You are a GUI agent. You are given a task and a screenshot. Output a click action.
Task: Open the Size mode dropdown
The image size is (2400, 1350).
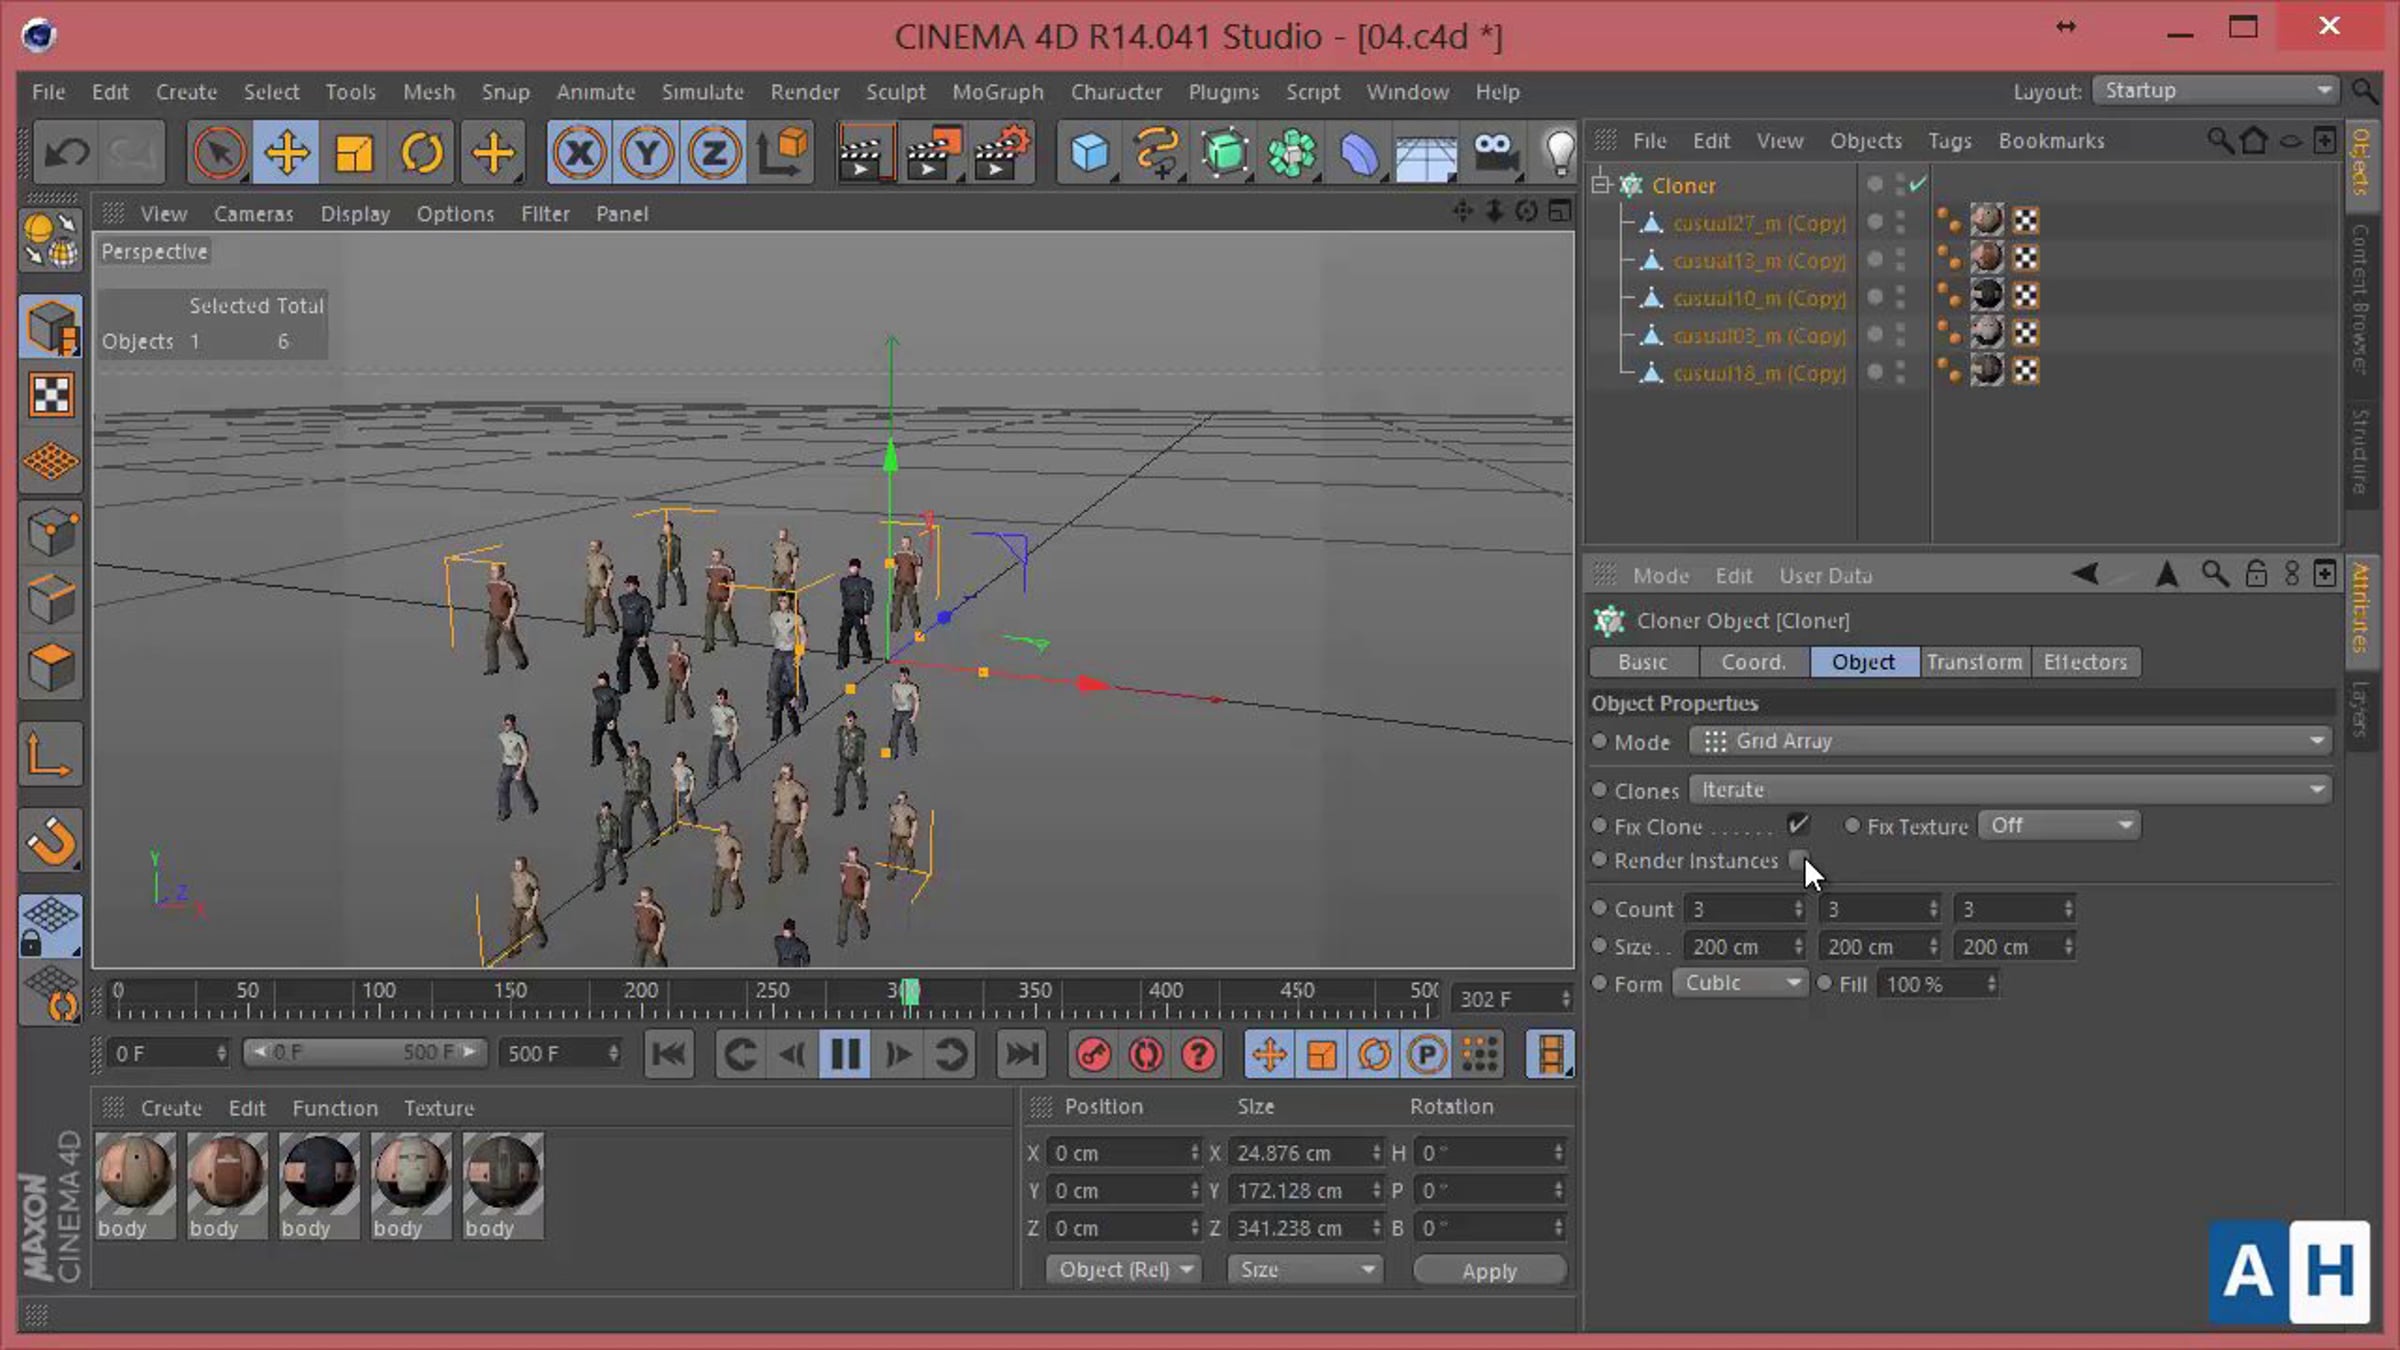[x=1304, y=1270]
